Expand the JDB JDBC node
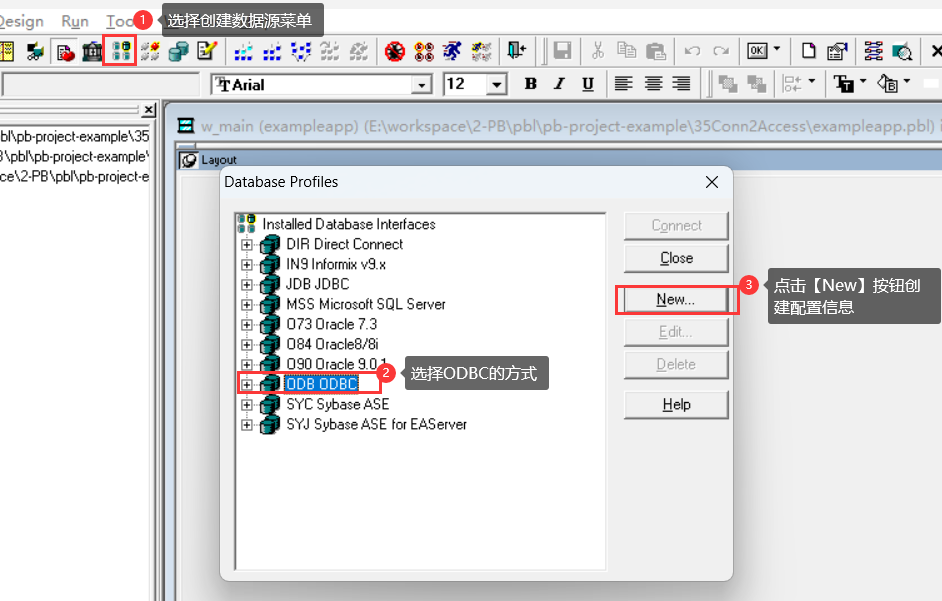942x601 pixels. click(x=246, y=284)
